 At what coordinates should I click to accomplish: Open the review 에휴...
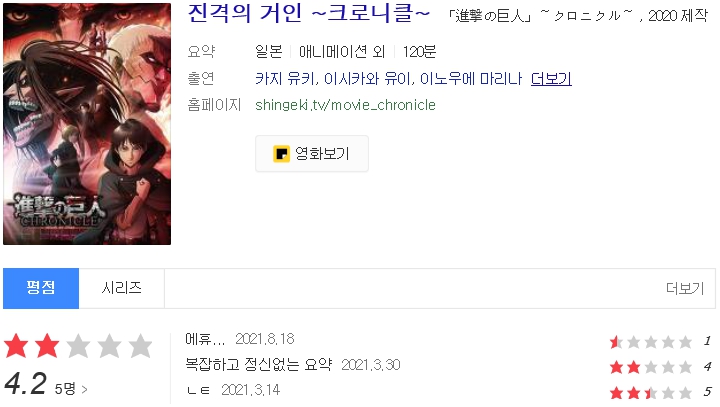205,339
